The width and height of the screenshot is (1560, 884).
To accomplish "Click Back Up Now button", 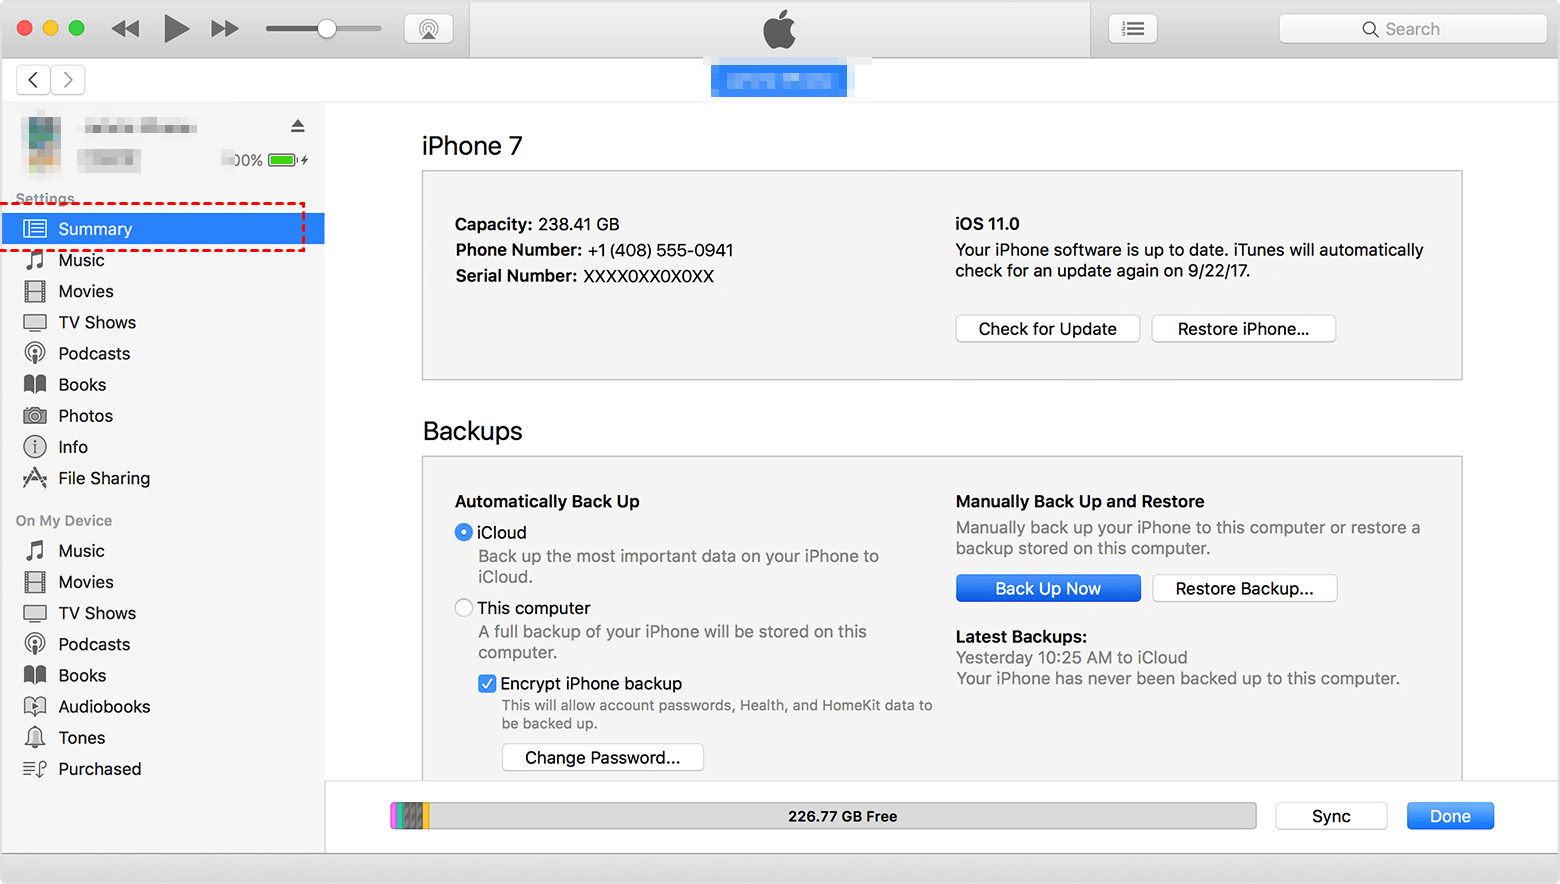I will (1048, 588).
